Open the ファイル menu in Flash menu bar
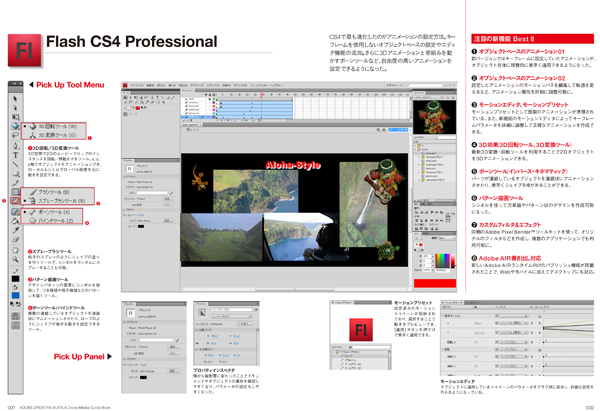The height and width of the screenshot is (411, 600). pyautogui.click(x=137, y=85)
